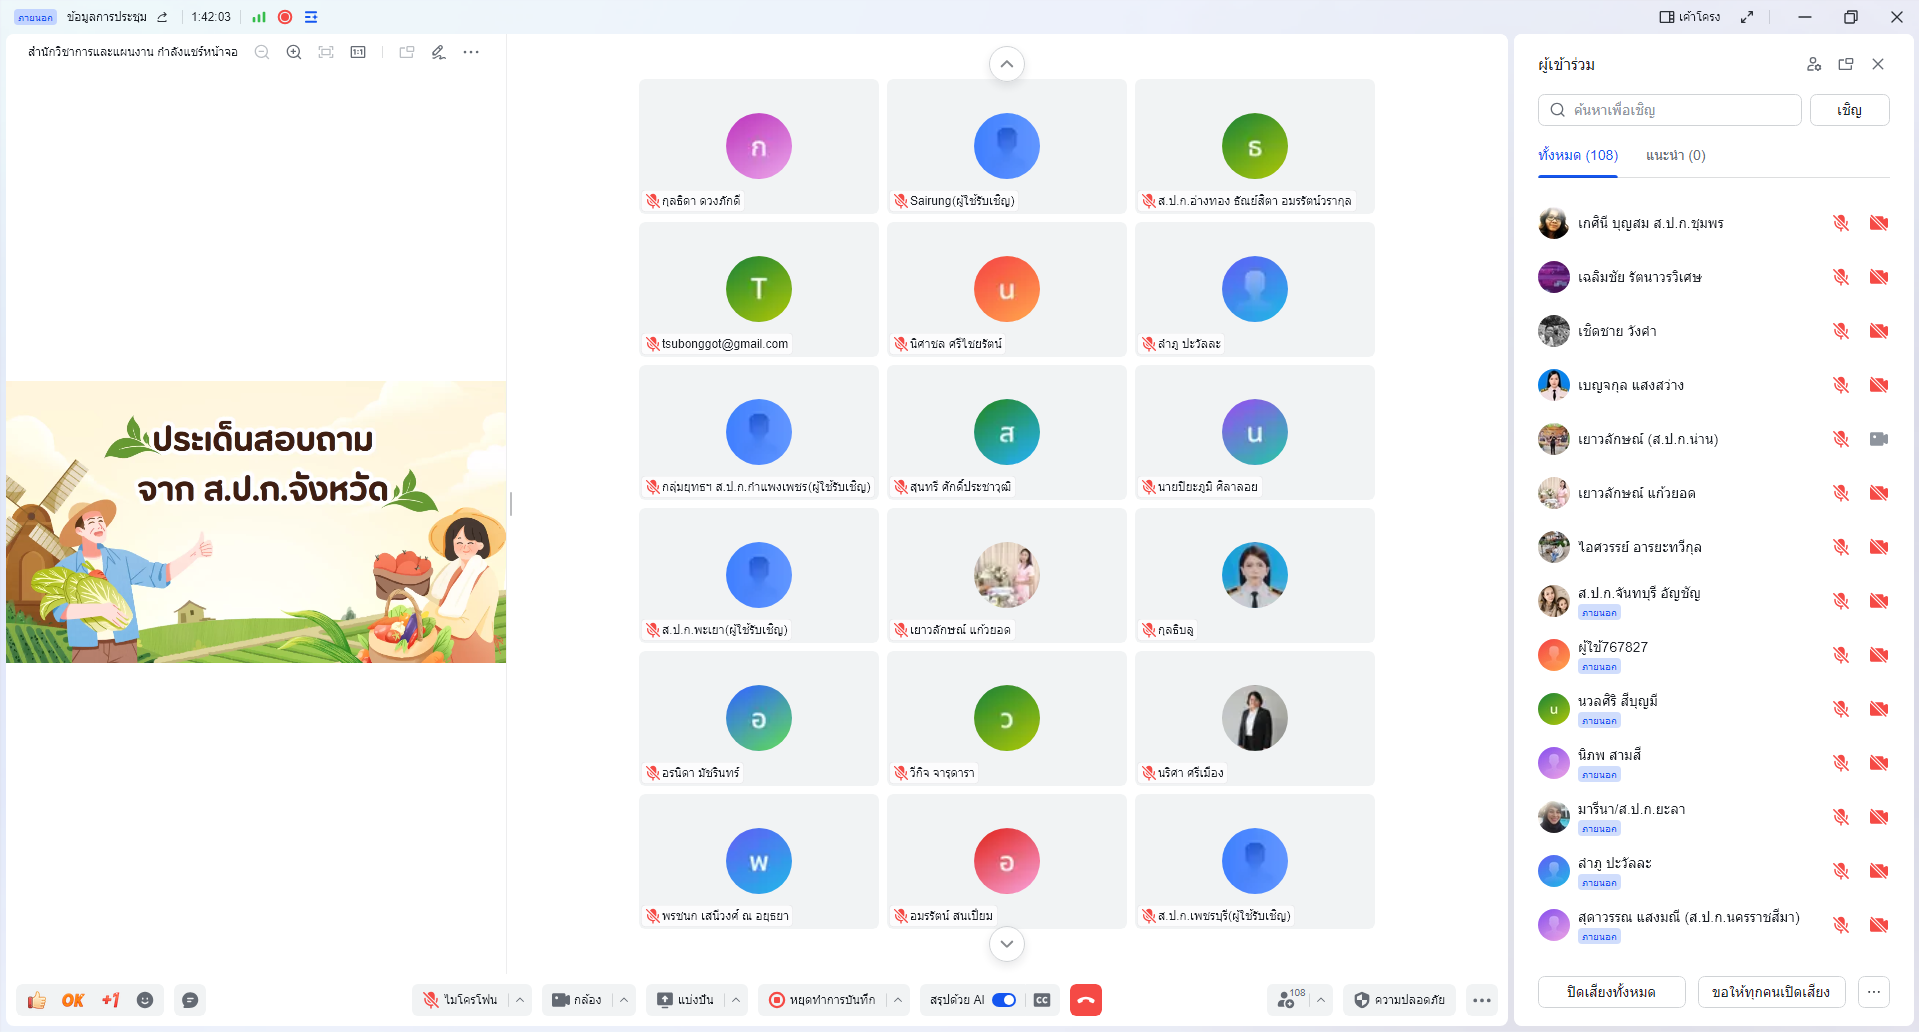Image resolution: width=1919 pixels, height=1032 pixels.
Task: Switch to the แนะนำ (0) tab
Action: [1676, 155]
